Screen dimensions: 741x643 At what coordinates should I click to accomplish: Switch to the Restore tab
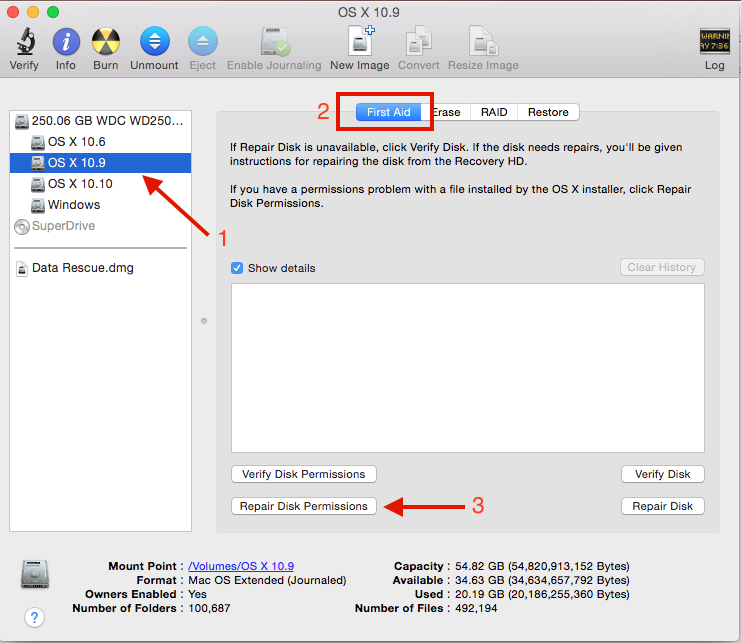point(548,112)
